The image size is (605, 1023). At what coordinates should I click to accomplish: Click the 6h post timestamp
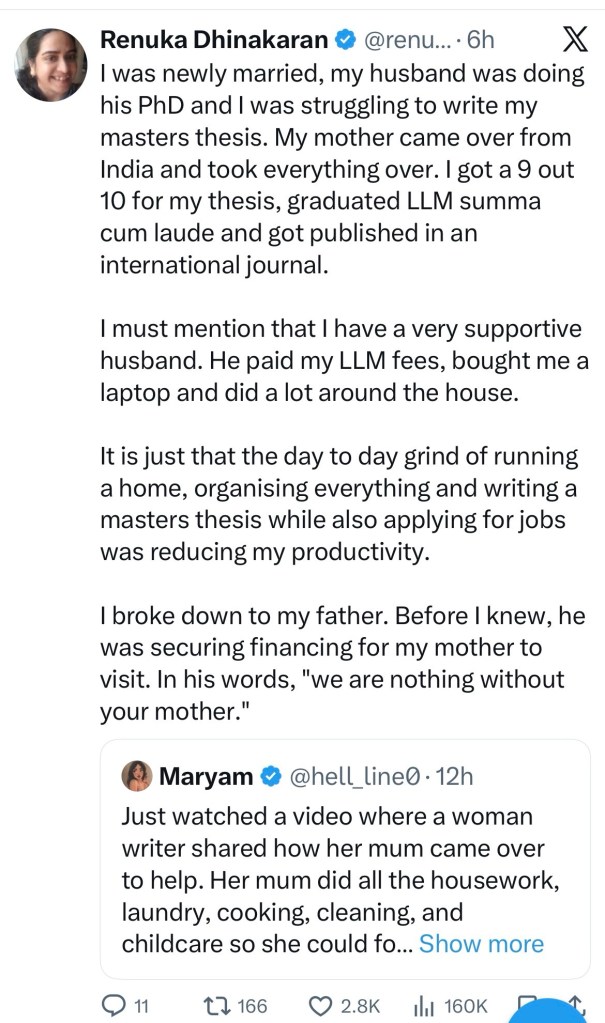coord(482,41)
